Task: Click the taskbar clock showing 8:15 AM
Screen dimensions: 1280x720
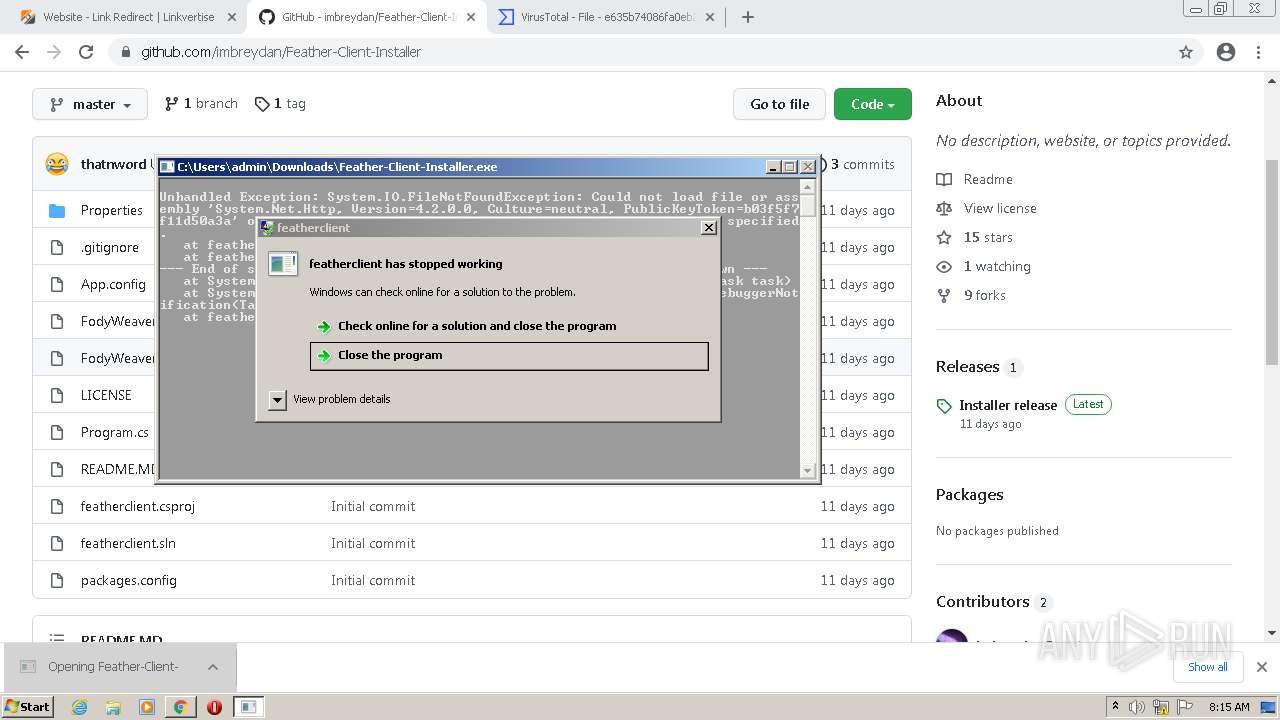Action: pos(1229,707)
